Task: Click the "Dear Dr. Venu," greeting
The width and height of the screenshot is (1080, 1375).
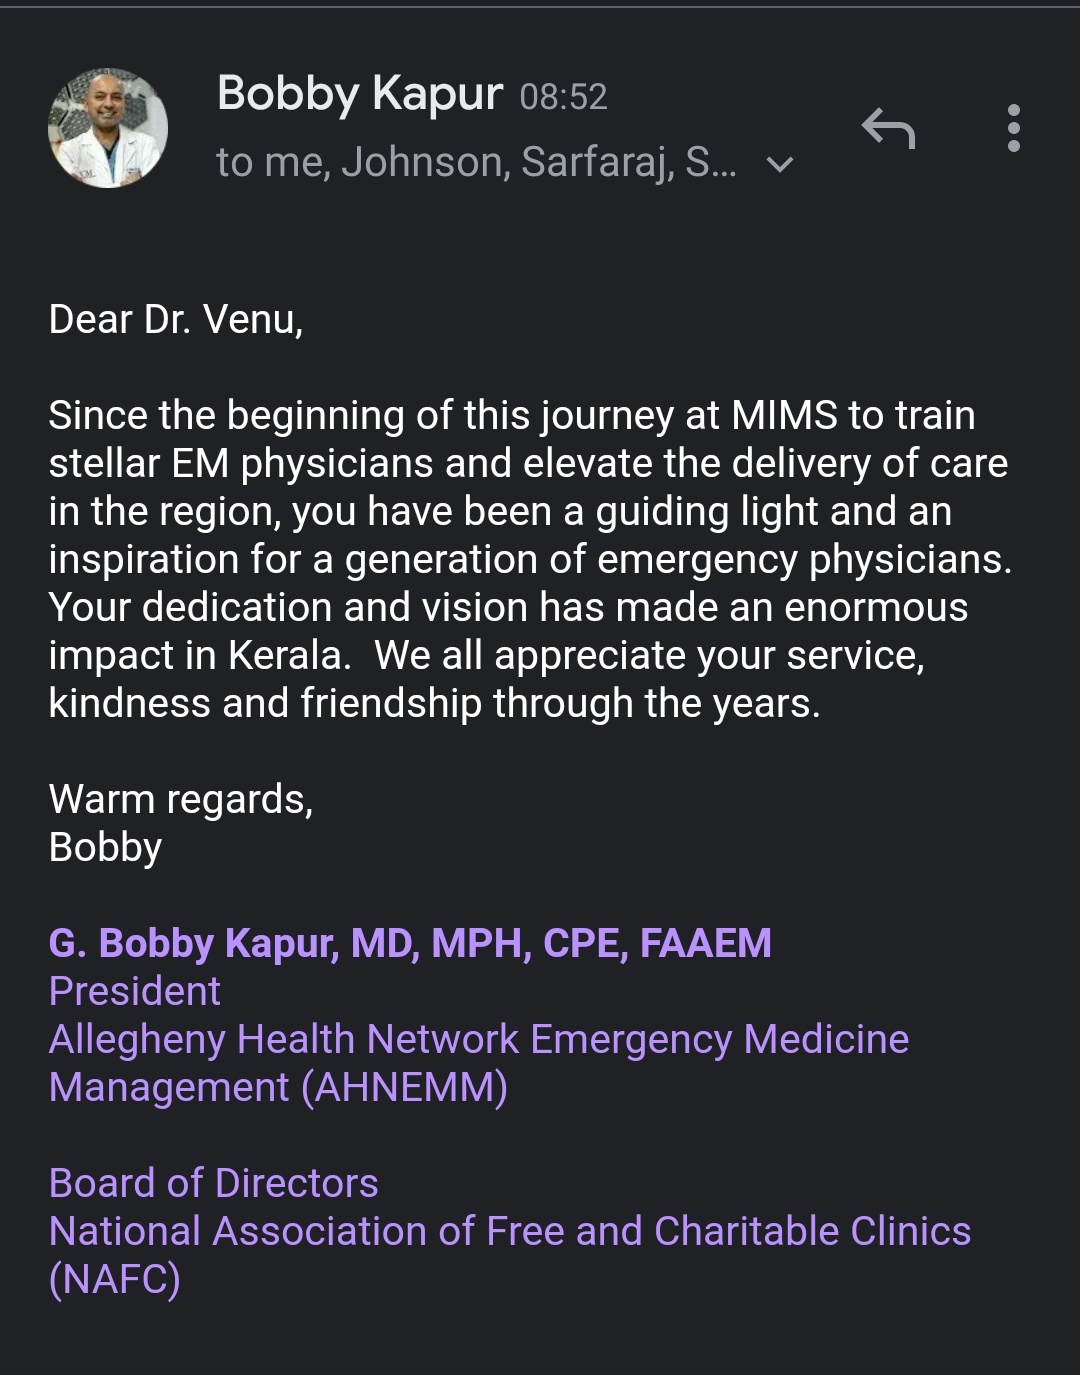Action: (176, 320)
